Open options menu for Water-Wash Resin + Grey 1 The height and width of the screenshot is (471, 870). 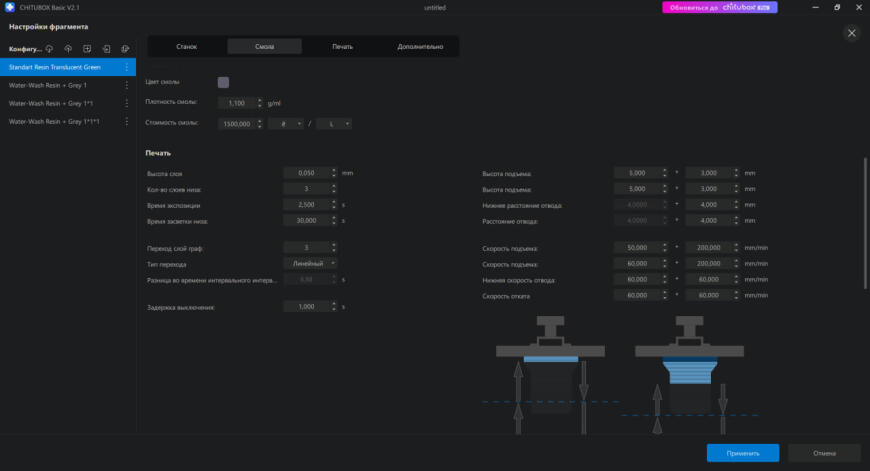pos(127,85)
